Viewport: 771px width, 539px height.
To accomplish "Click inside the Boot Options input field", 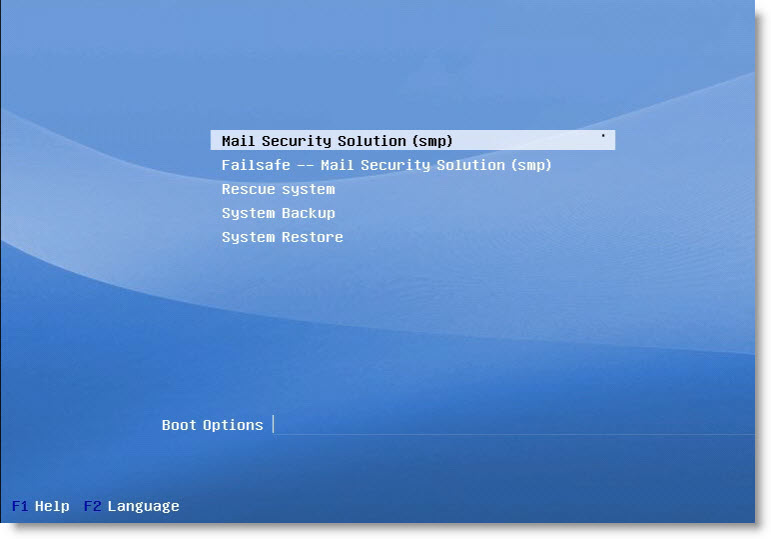I will [x=510, y=425].
